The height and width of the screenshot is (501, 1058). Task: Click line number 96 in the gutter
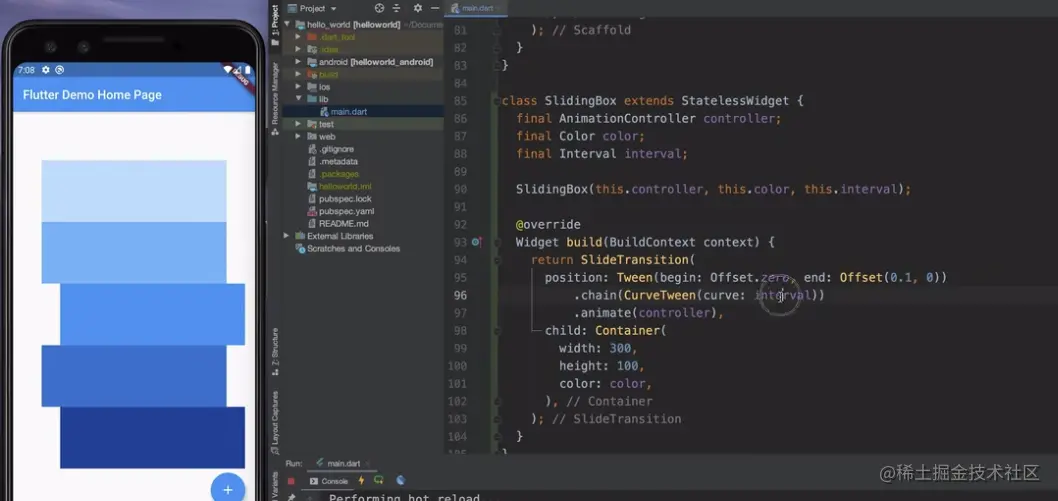[460, 295]
